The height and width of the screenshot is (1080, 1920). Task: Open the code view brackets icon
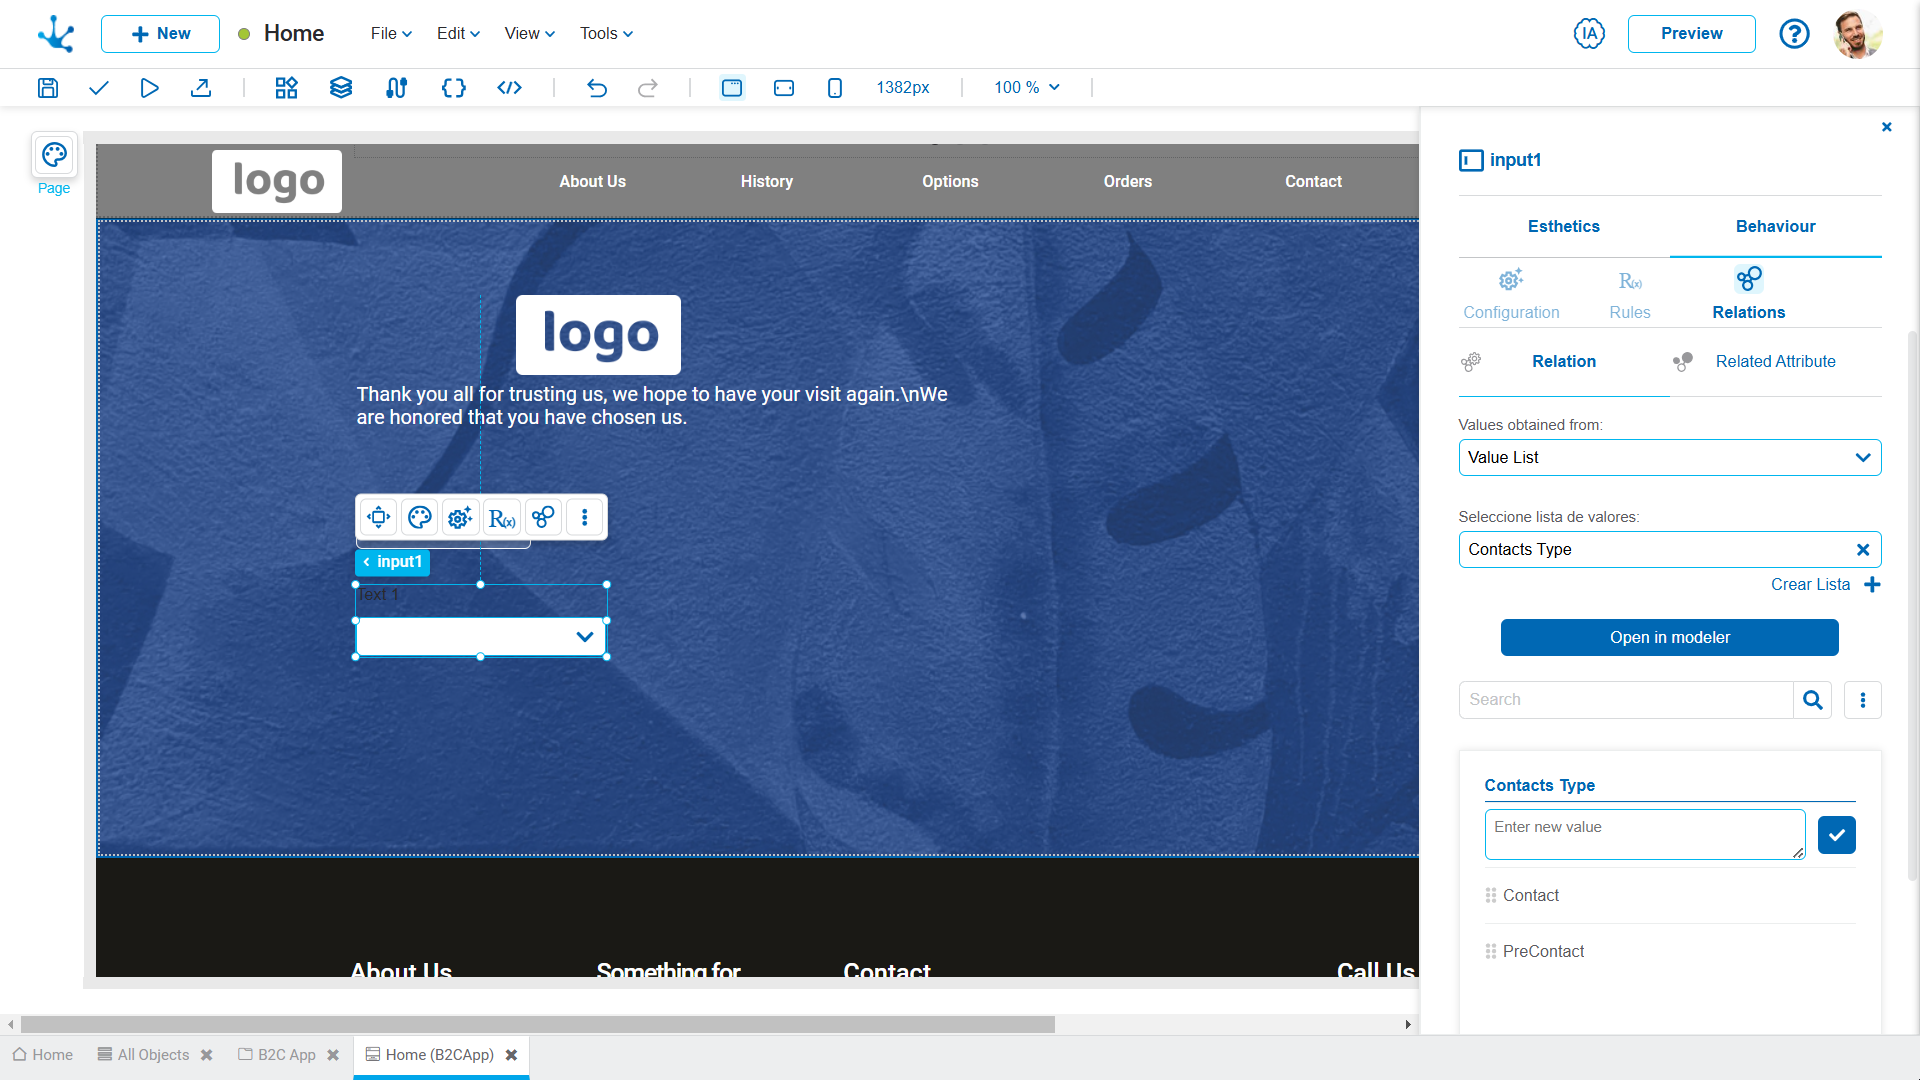[509, 88]
